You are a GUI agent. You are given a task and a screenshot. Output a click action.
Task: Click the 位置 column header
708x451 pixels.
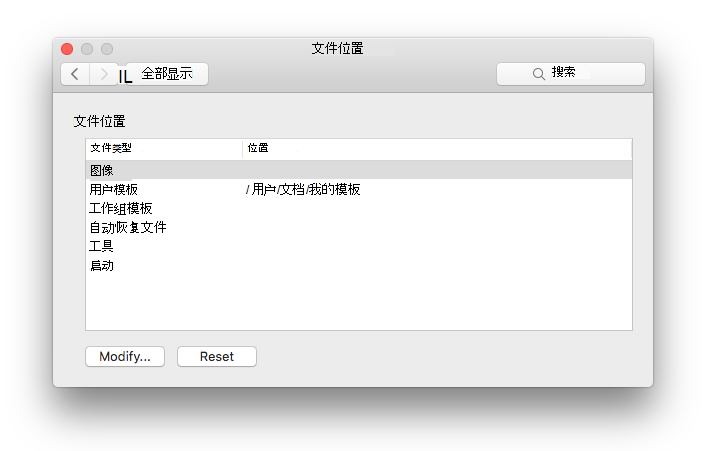[x=437, y=148]
